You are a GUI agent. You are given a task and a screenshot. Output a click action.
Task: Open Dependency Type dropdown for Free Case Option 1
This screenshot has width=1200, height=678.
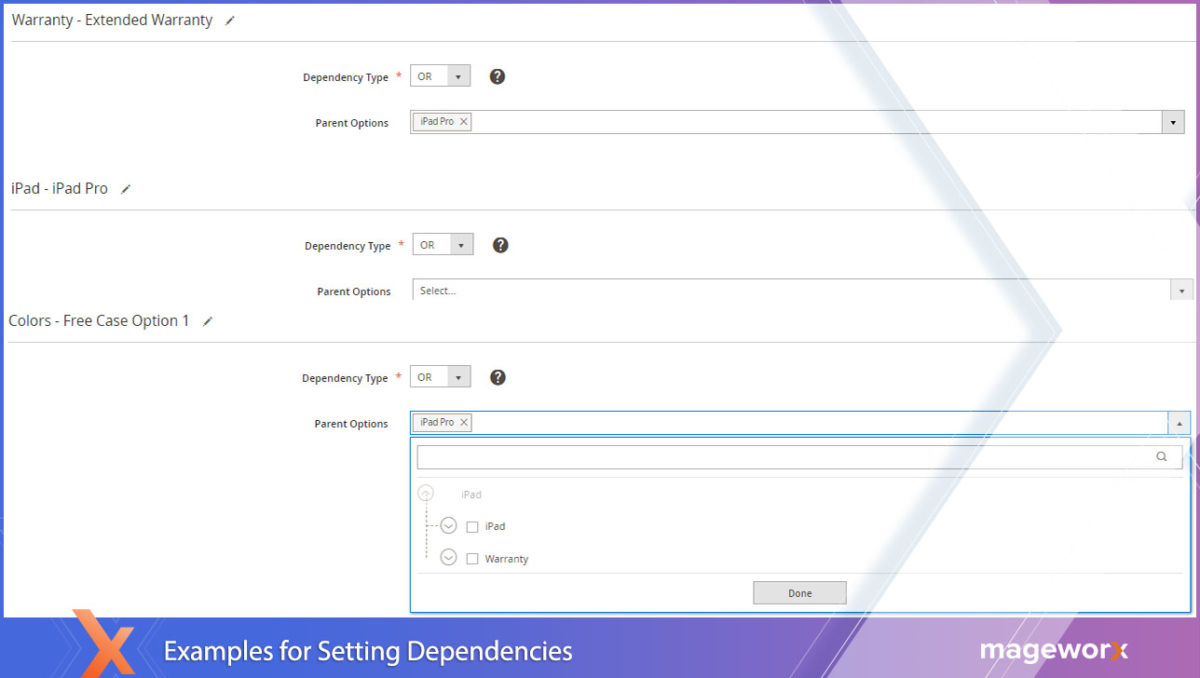440,377
